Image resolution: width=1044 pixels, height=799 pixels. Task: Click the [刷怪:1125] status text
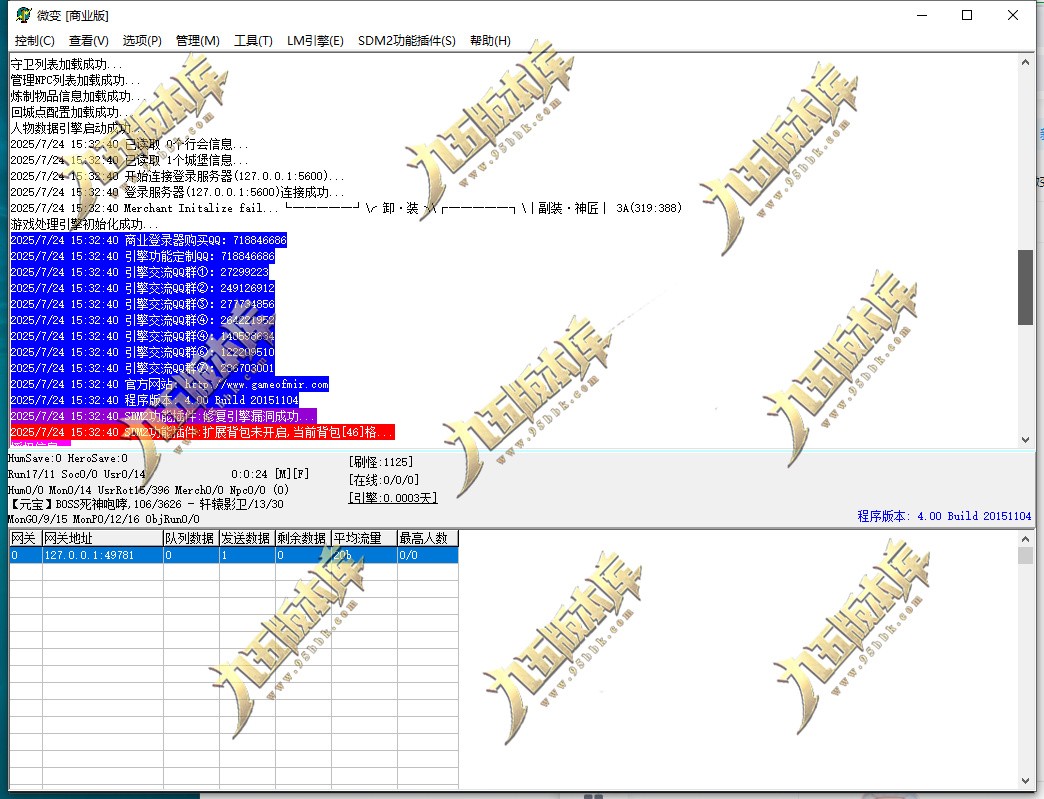pyautogui.click(x=381, y=462)
